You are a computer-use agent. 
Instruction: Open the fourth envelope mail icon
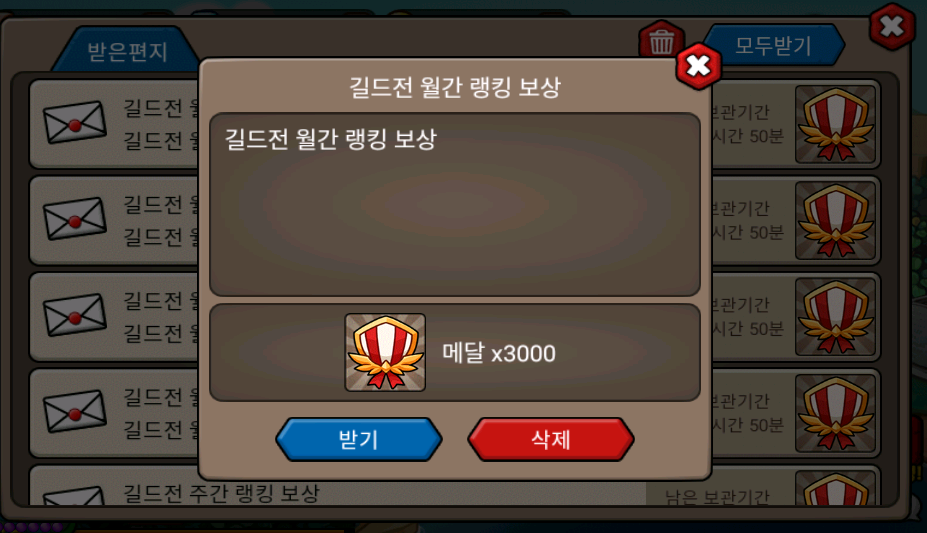point(74,411)
